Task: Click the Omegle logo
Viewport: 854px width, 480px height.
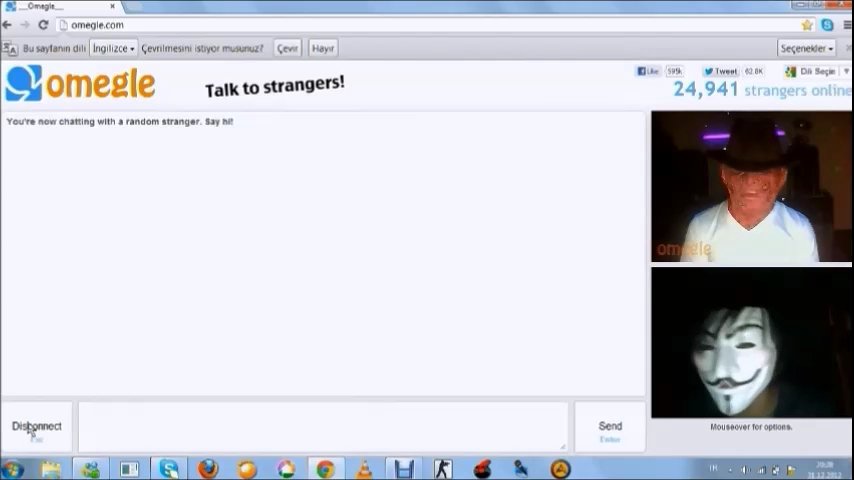Action: [x=80, y=83]
